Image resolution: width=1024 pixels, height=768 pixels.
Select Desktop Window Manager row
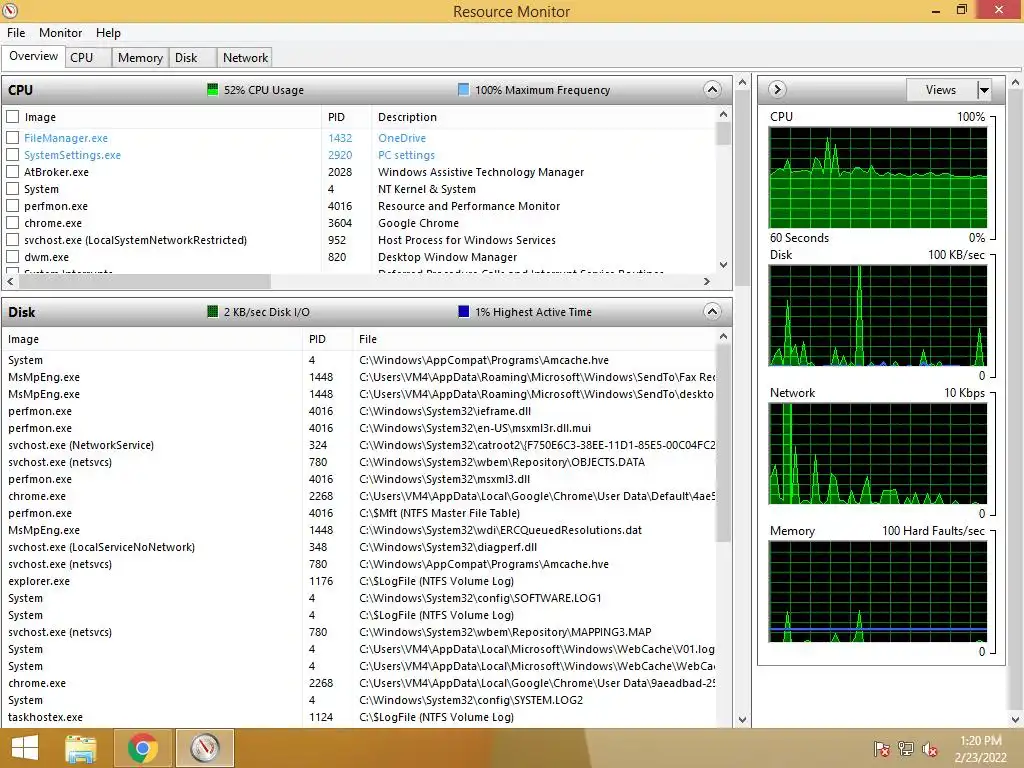pos(359,257)
